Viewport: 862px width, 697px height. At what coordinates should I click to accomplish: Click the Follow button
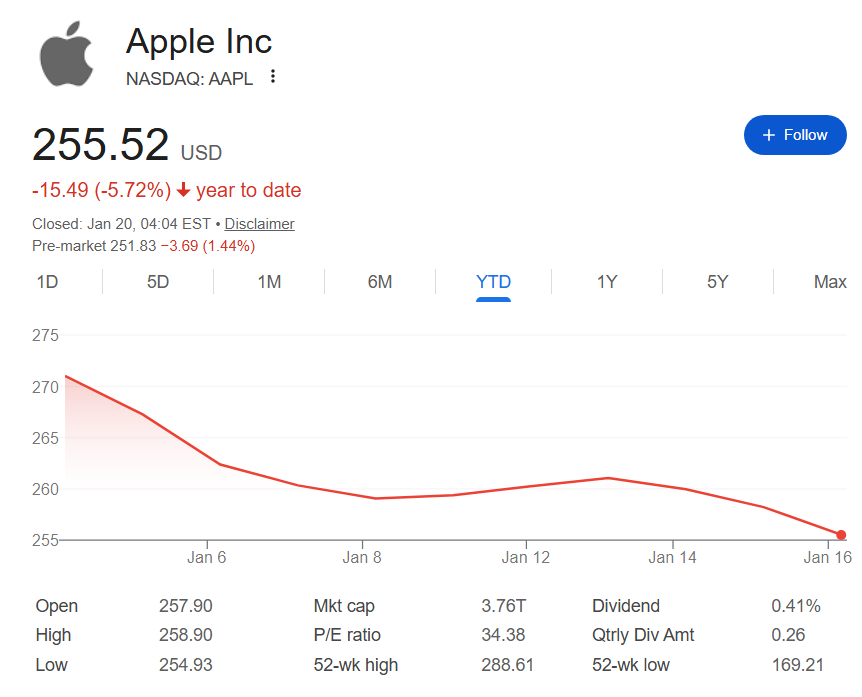795,135
